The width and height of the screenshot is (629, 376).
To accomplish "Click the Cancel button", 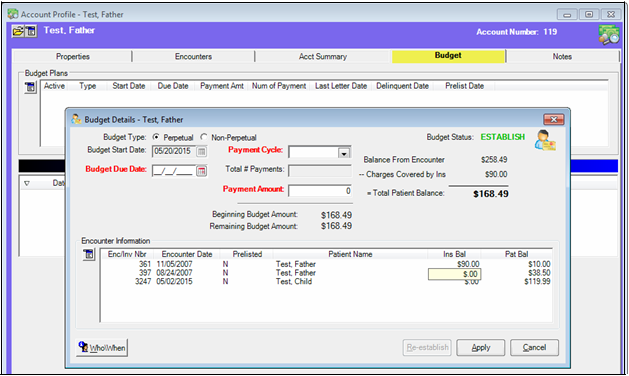I will pyautogui.click(x=534, y=348).
